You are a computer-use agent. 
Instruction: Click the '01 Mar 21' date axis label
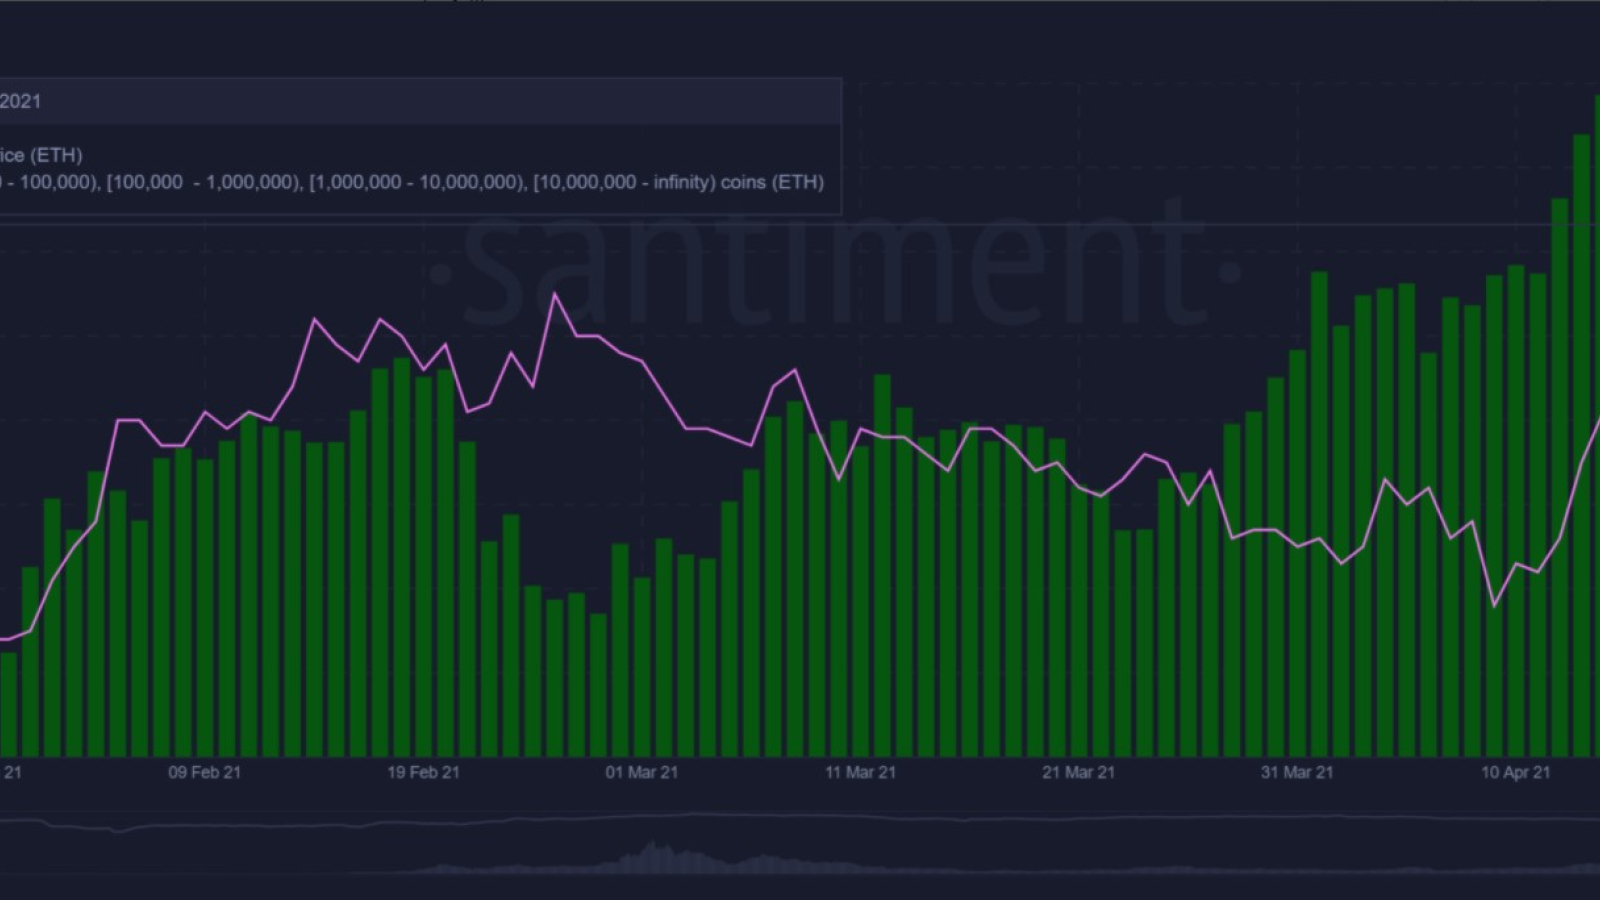click(x=641, y=772)
